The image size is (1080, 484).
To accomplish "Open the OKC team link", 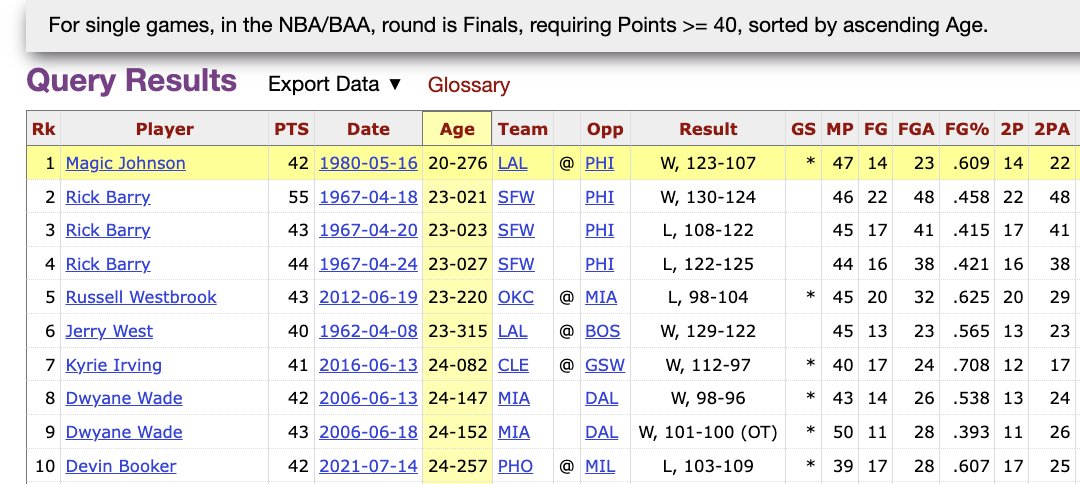I will click(x=515, y=297).
